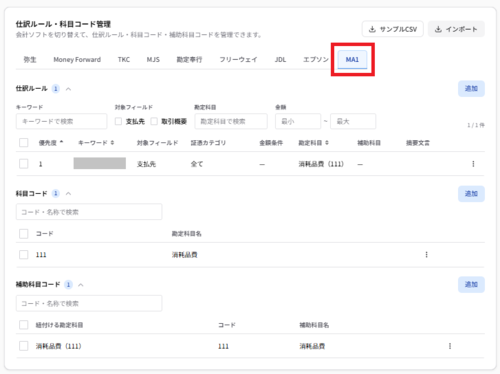Click 消耗品費 name in 科目コード table
Screen dimensions: 500x374
[x=184, y=255]
